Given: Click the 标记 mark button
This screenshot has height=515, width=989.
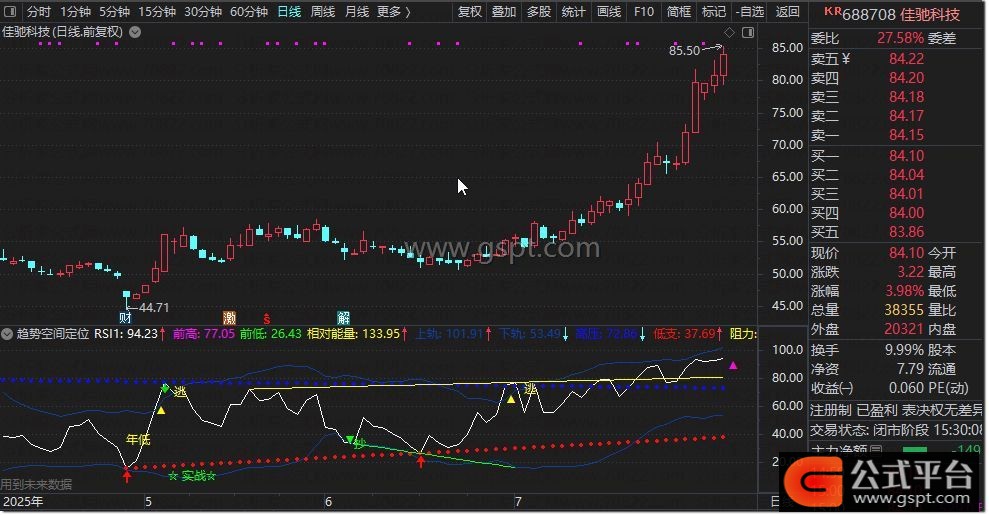Looking at the screenshot, I should pyautogui.click(x=713, y=12).
